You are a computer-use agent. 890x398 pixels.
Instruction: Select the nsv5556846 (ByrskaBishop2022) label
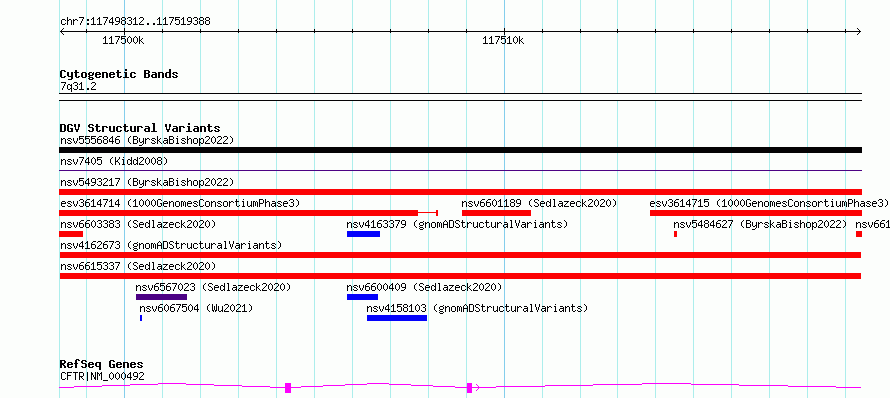click(x=147, y=140)
